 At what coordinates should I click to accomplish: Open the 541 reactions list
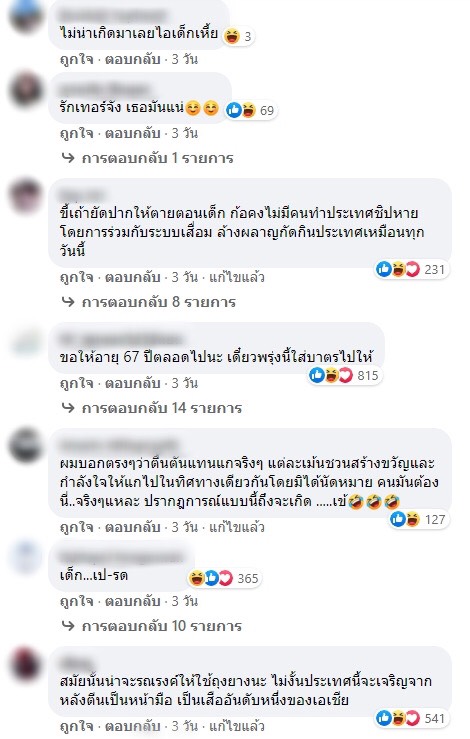click(411, 718)
